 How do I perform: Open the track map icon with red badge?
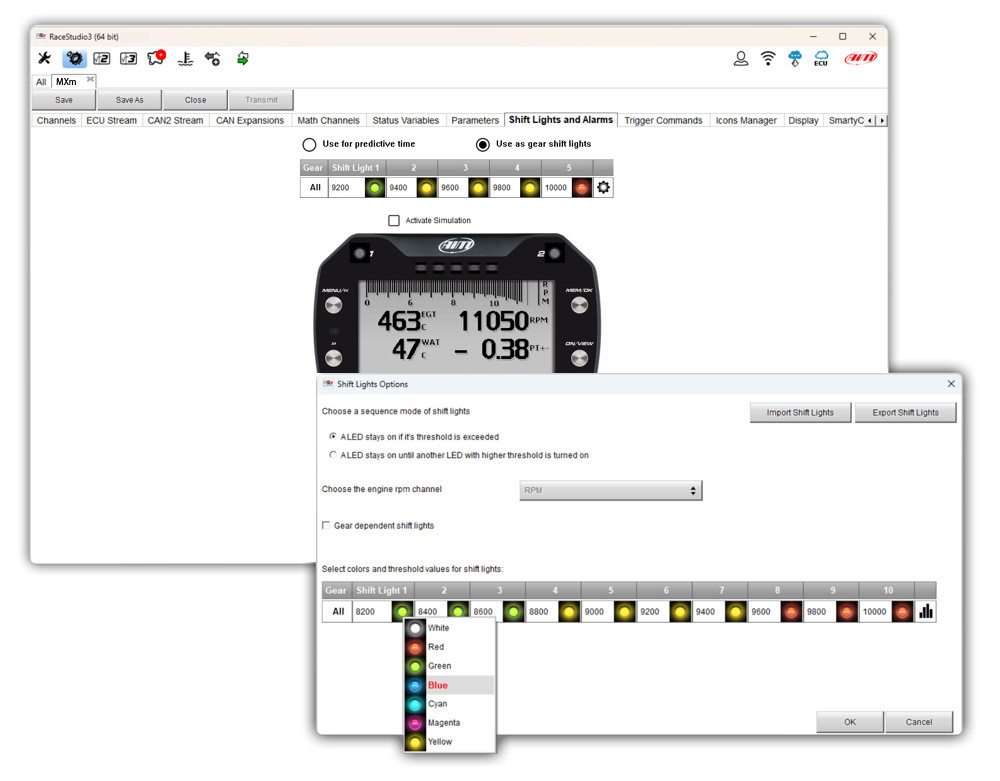click(156, 59)
